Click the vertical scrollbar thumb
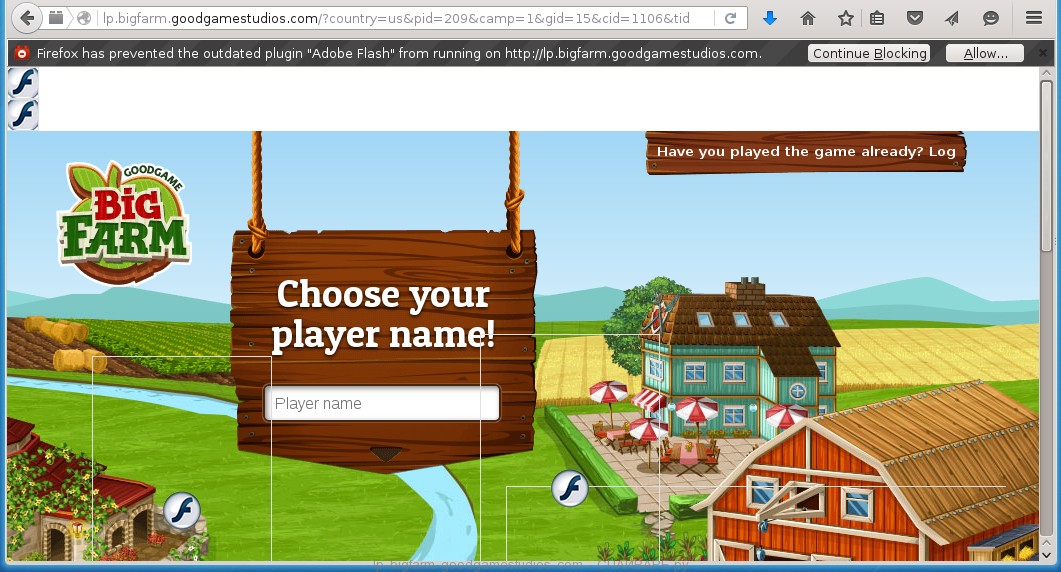Viewport: 1061px width, 572px height. 1046,166
